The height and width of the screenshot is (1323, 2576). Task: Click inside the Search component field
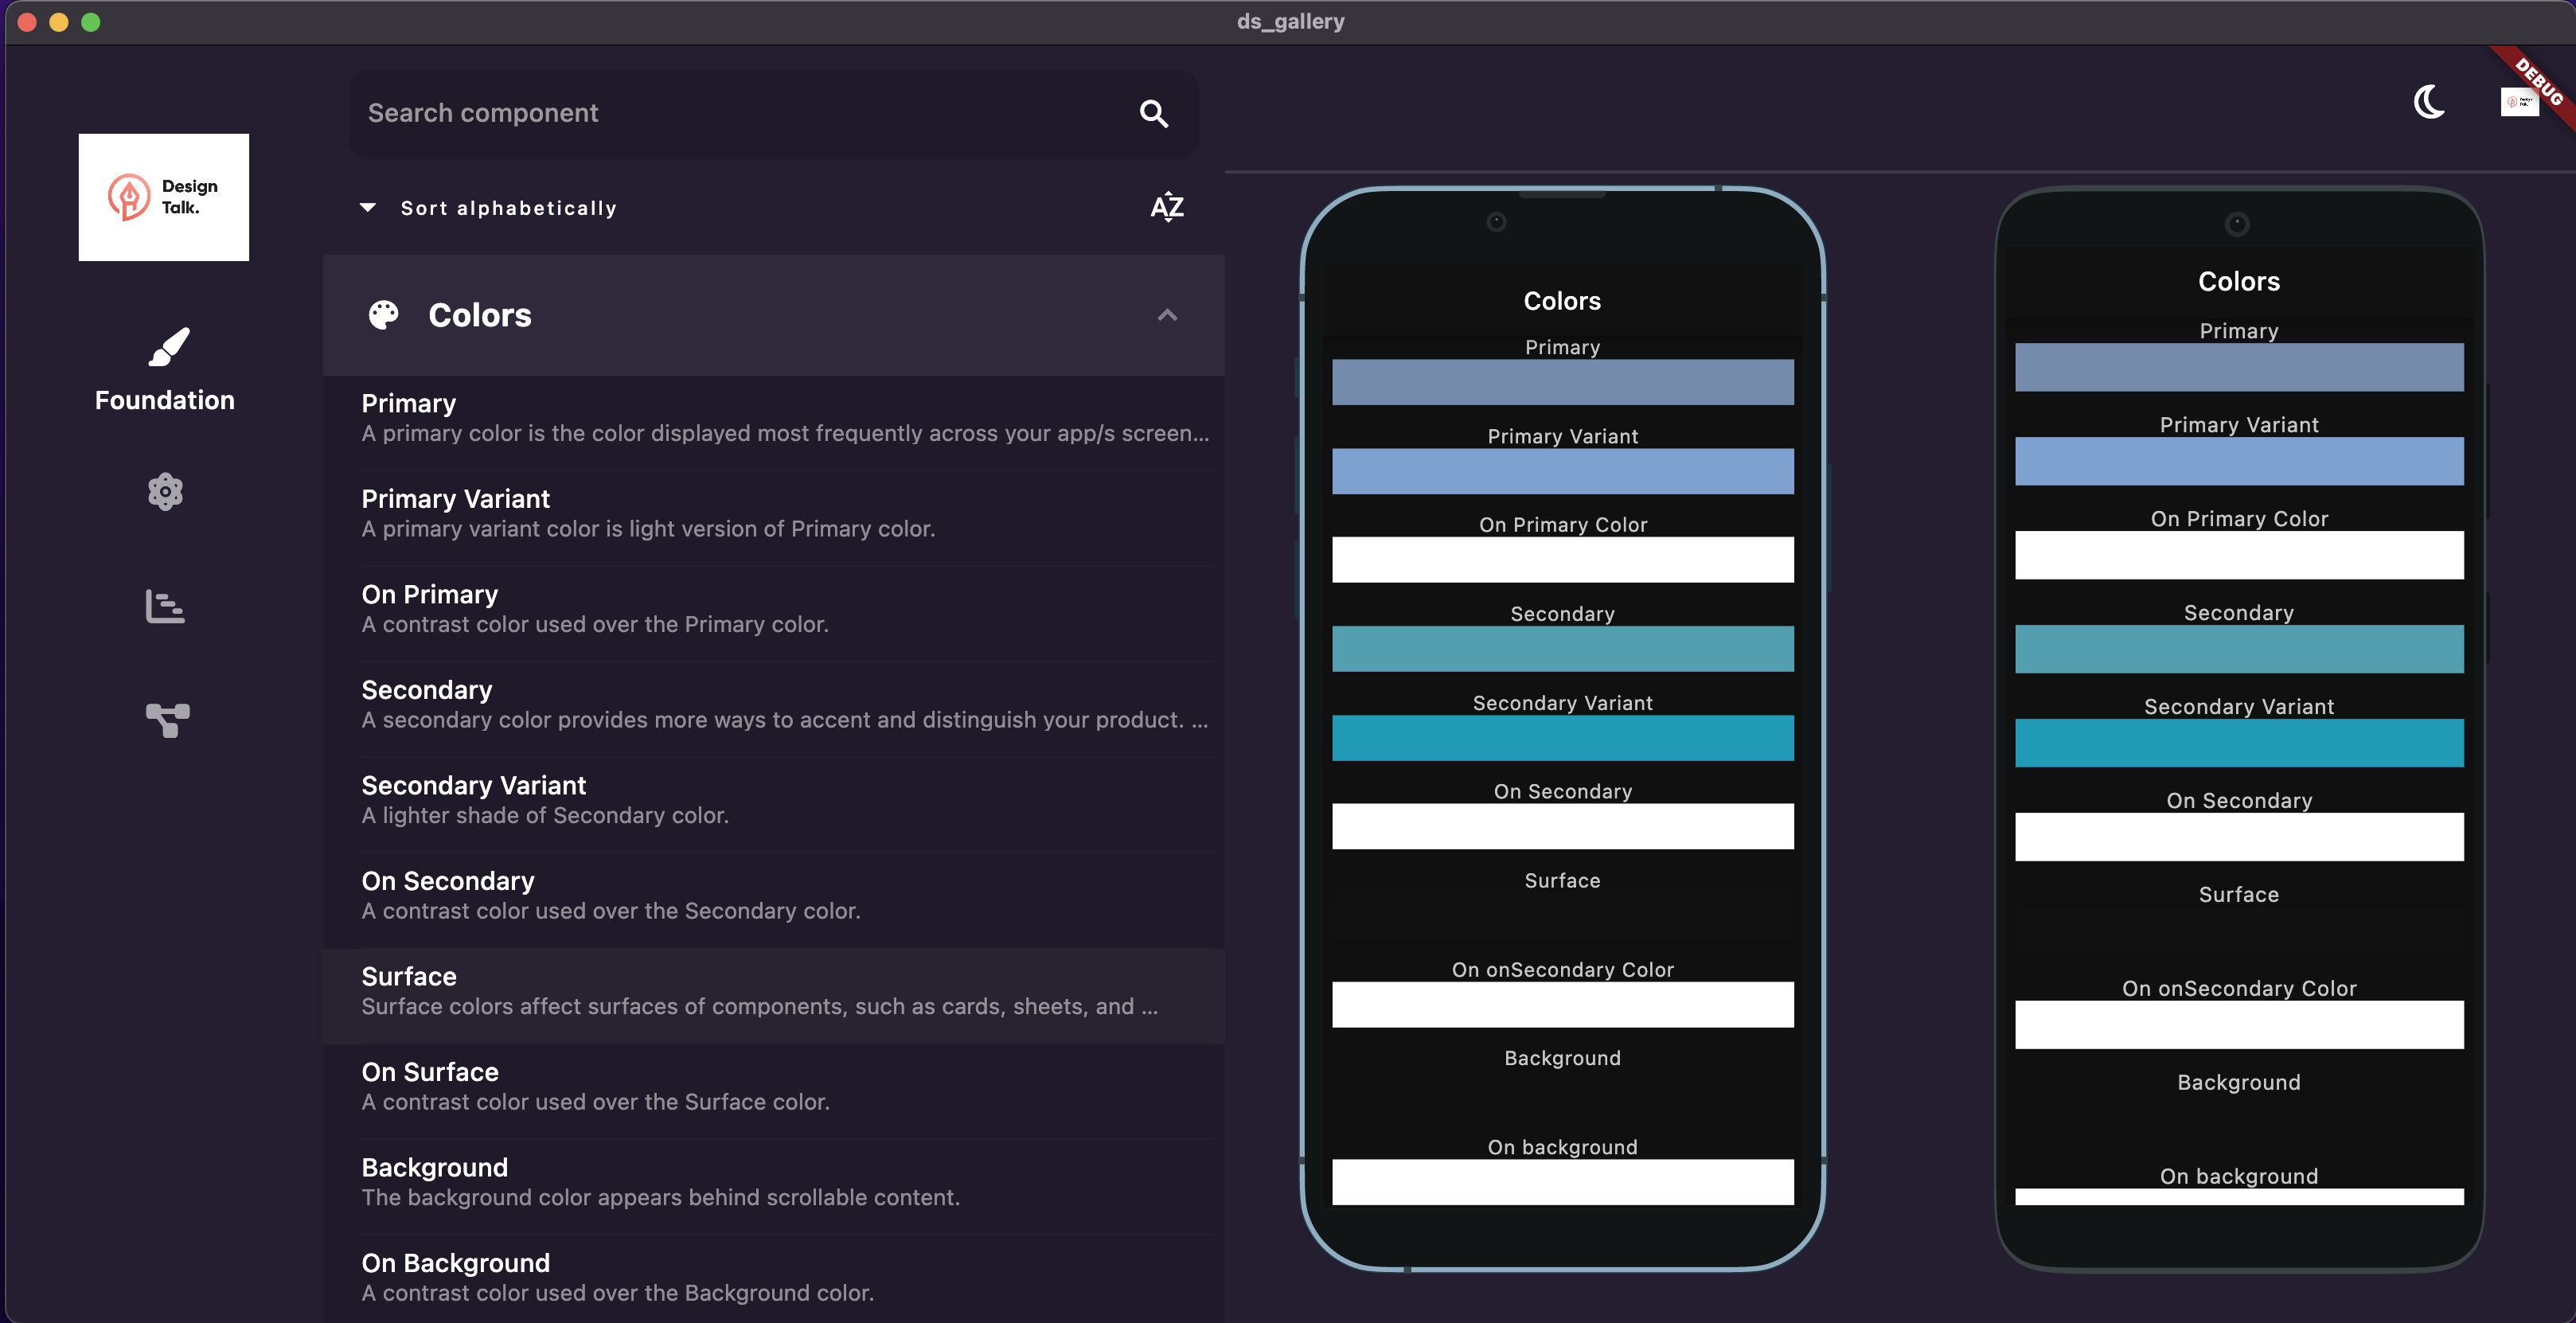700,113
